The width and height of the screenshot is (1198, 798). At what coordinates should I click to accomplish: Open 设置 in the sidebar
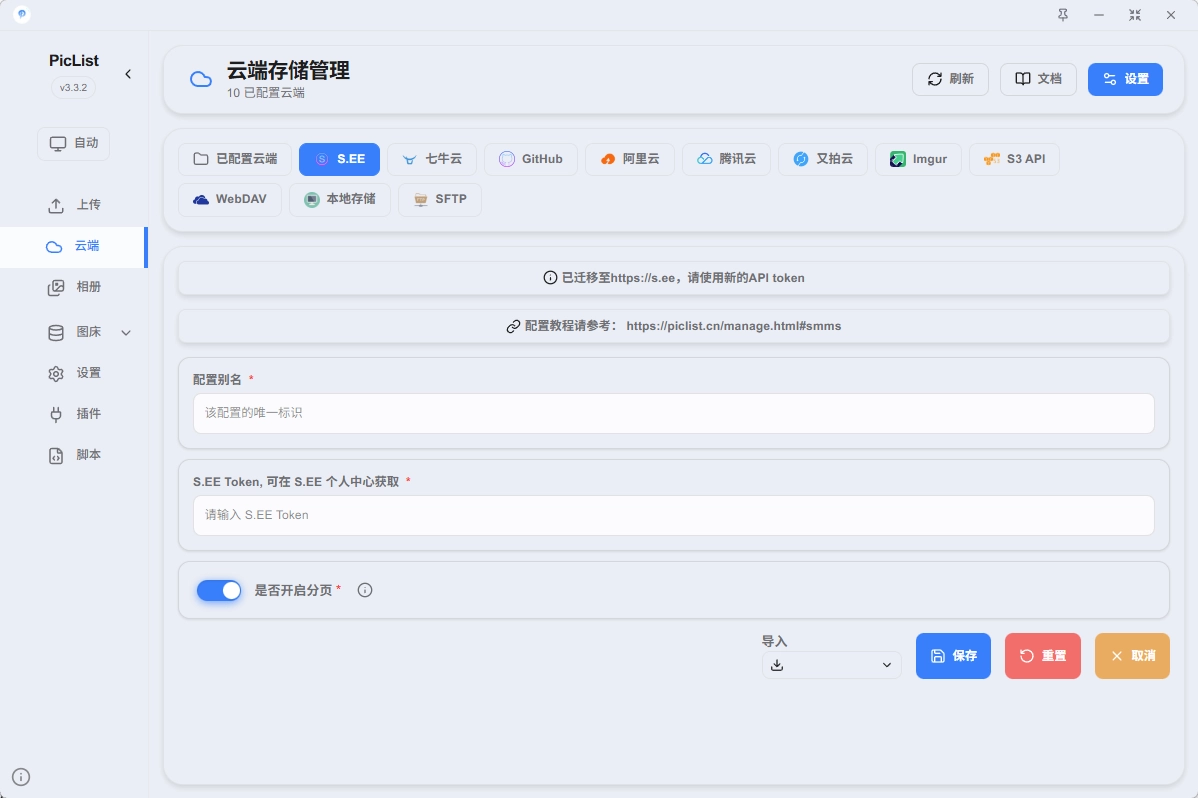point(74,373)
